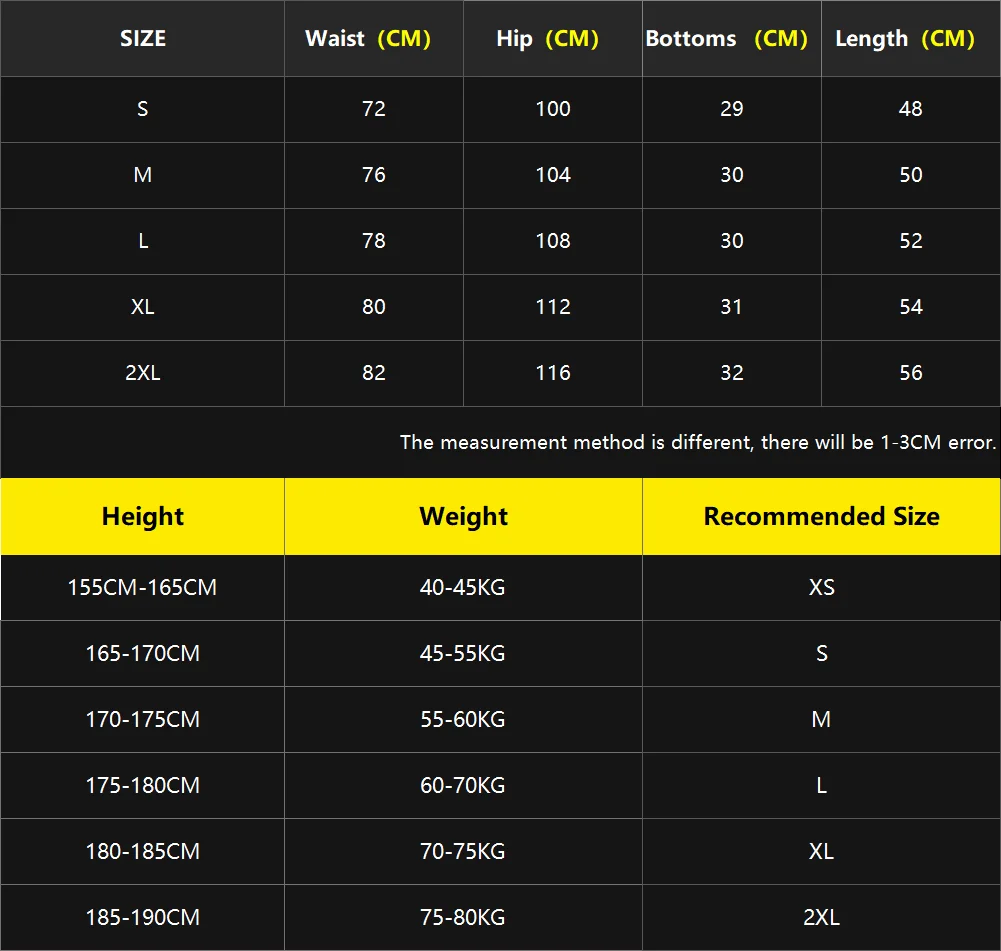The image size is (1001, 951).
Task: Click waist value 72
Action: pyautogui.click(x=374, y=109)
